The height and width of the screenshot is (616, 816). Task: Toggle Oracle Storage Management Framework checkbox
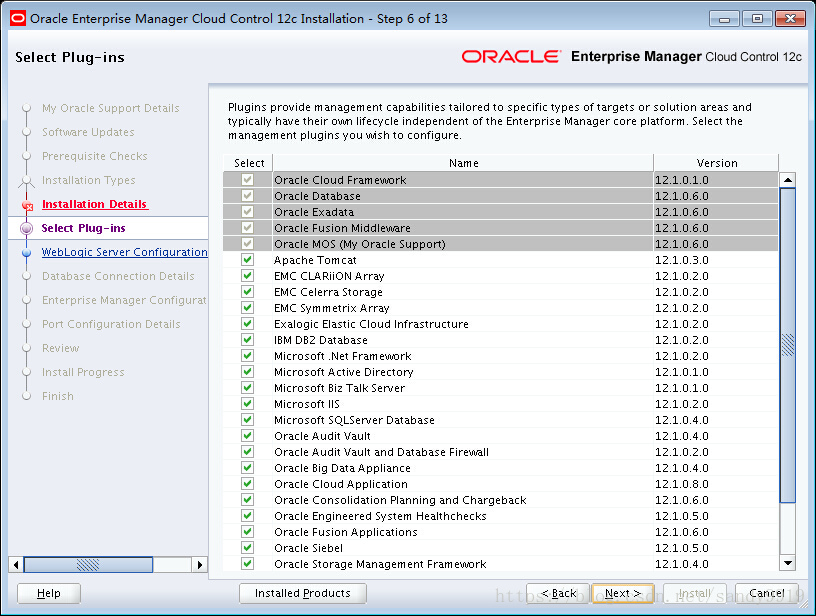point(248,564)
